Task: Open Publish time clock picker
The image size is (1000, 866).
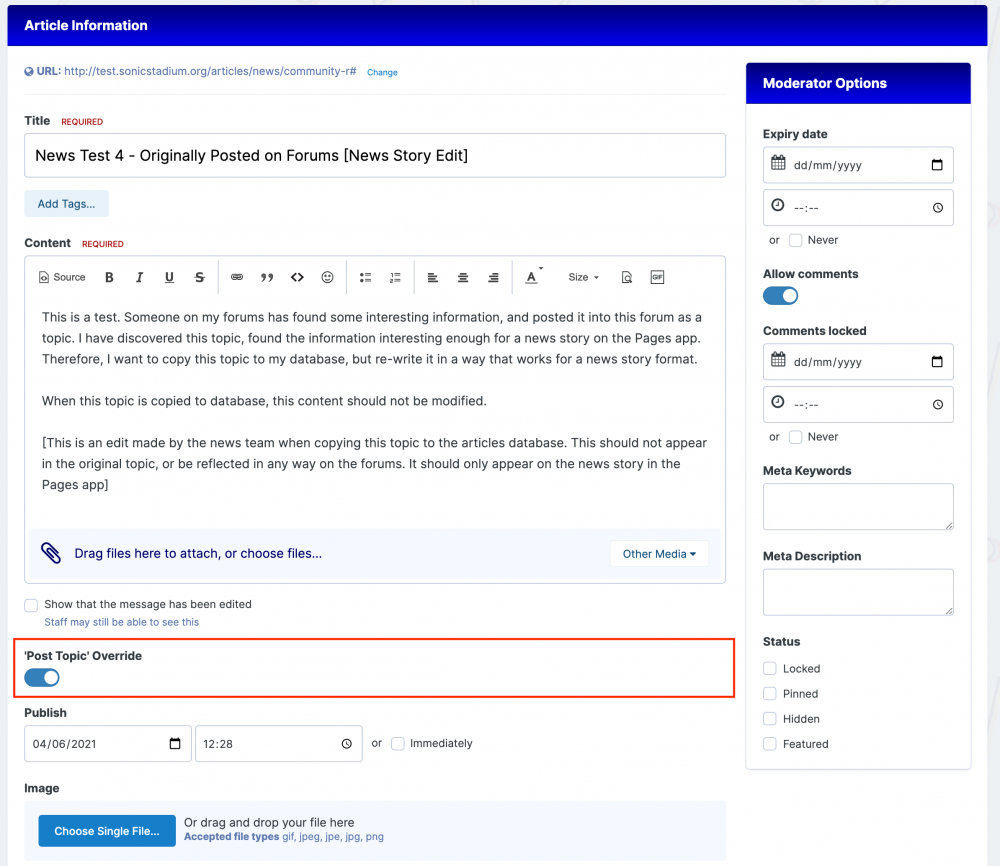Action: click(346, 744)
